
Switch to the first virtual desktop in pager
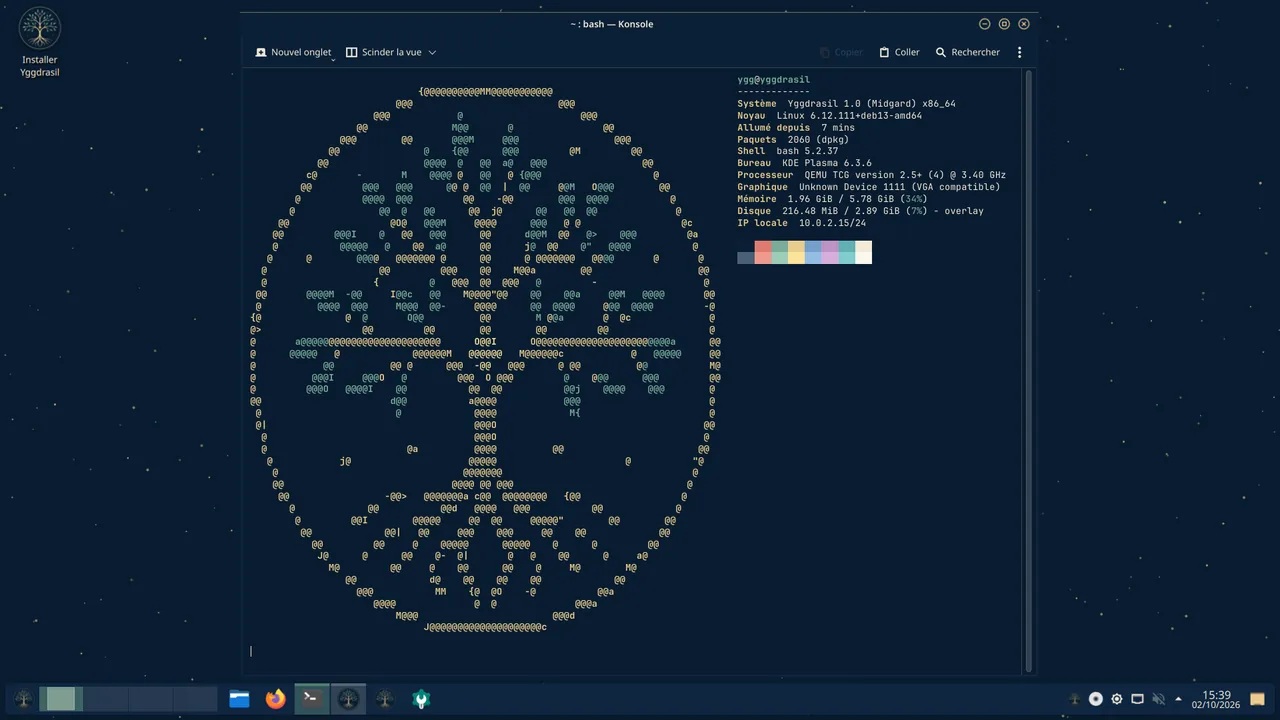pyautogui.click(x=61, y=699)
